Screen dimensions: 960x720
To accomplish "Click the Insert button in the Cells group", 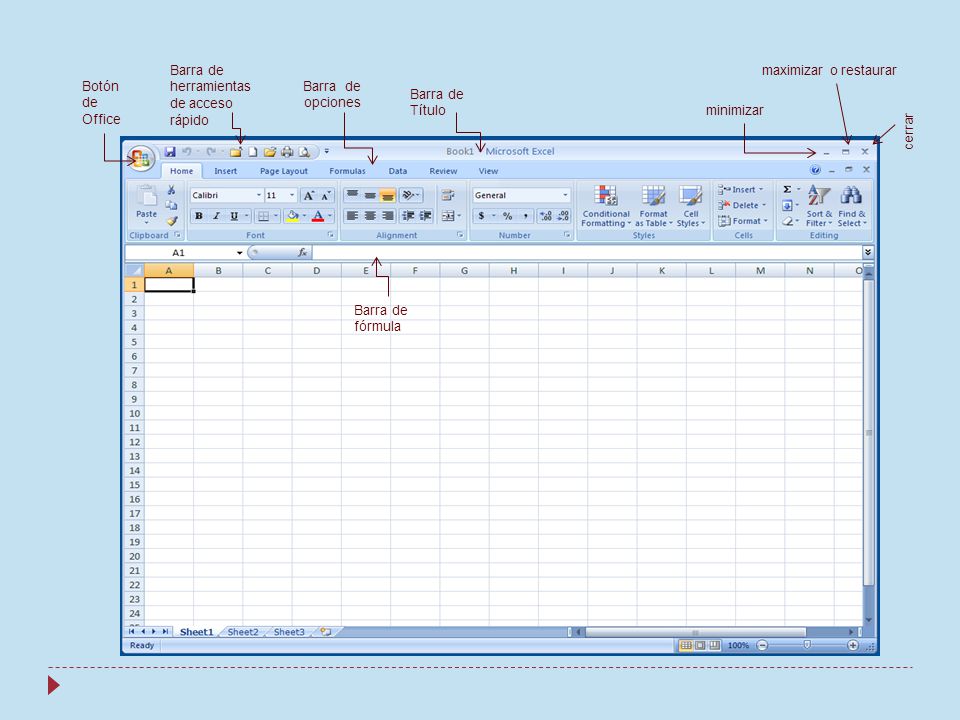I will (x=741, y=189).
